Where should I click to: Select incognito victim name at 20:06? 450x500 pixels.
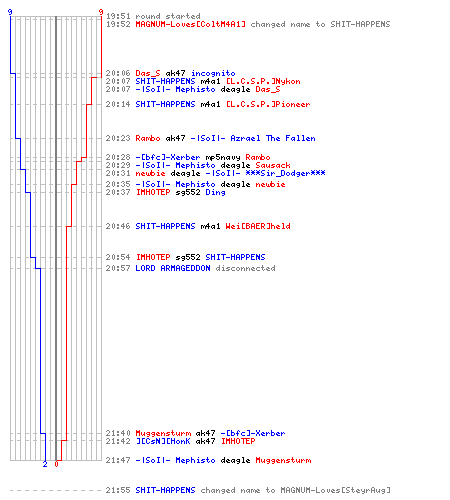(213, 73)
